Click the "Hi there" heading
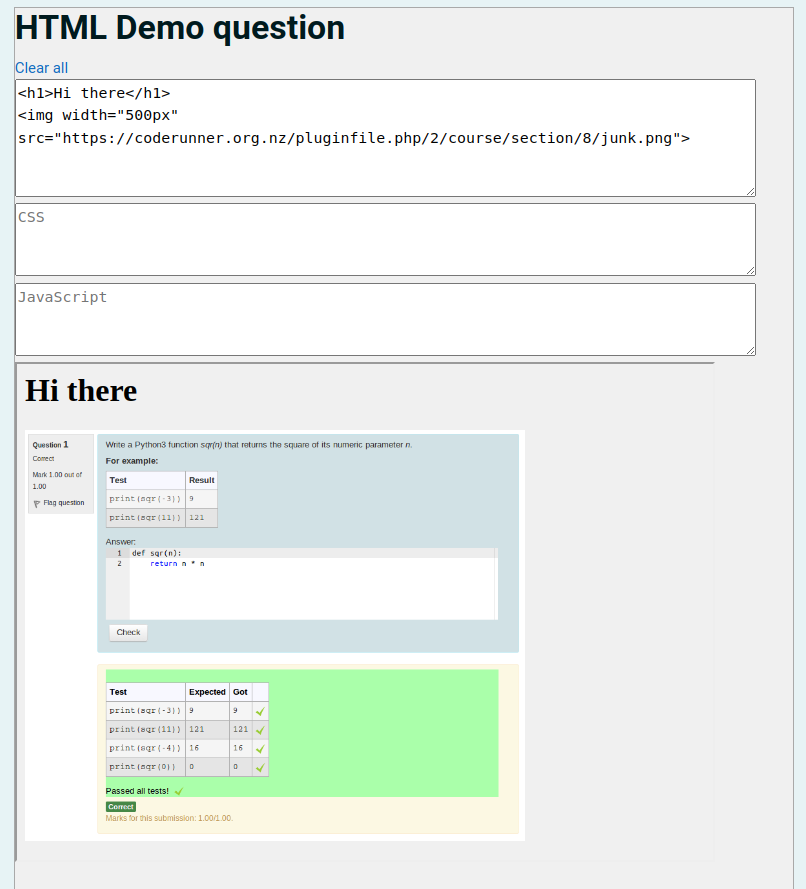 click(80, 391)
